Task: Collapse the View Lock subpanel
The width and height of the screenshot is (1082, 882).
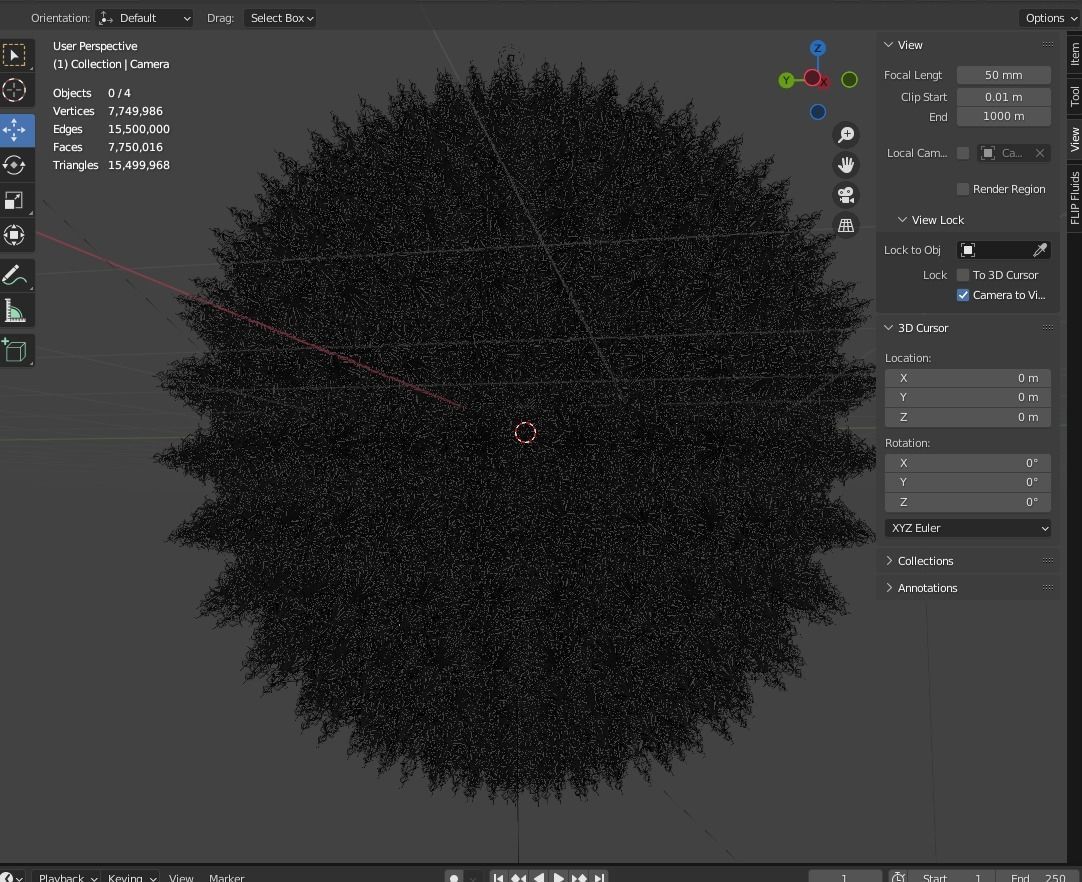Action: tap(903, 220)
